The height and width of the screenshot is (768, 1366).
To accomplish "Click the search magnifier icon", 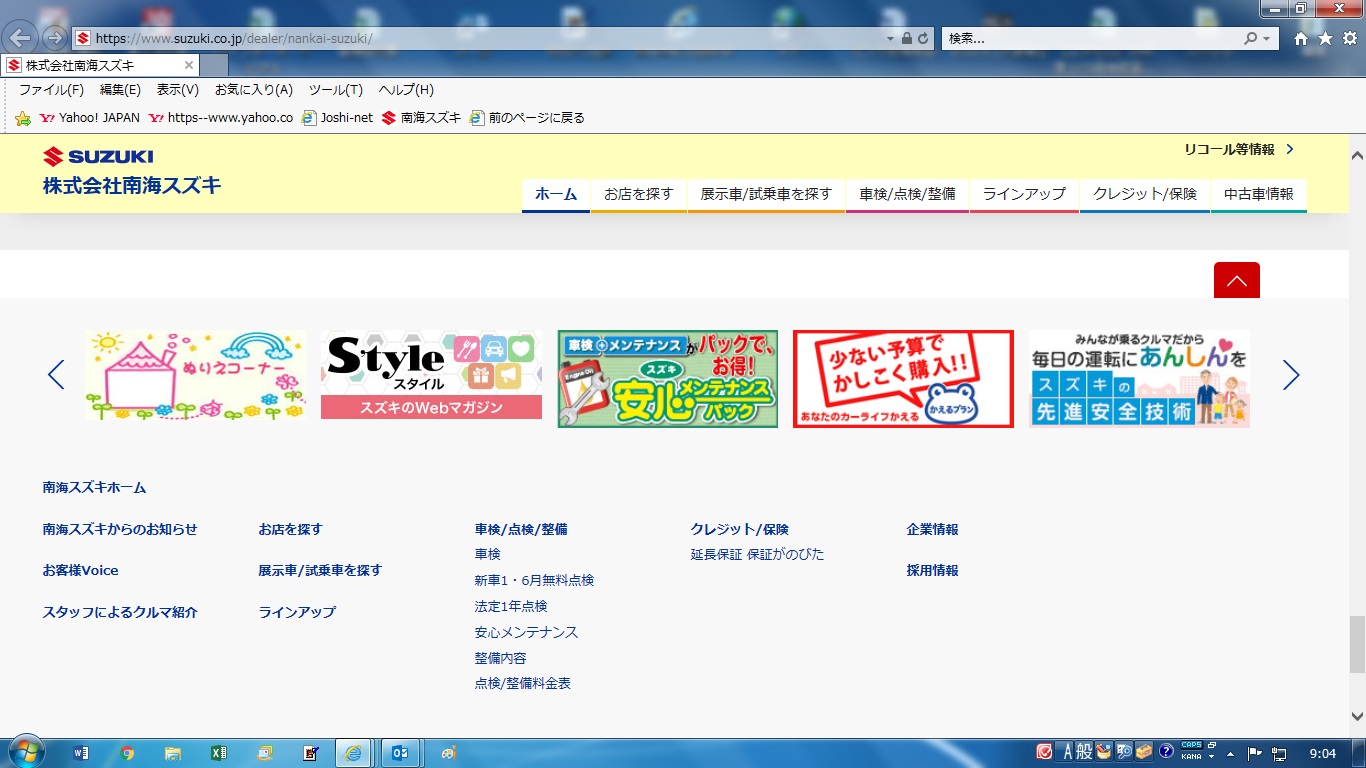I will click(x=1250, y=38).
